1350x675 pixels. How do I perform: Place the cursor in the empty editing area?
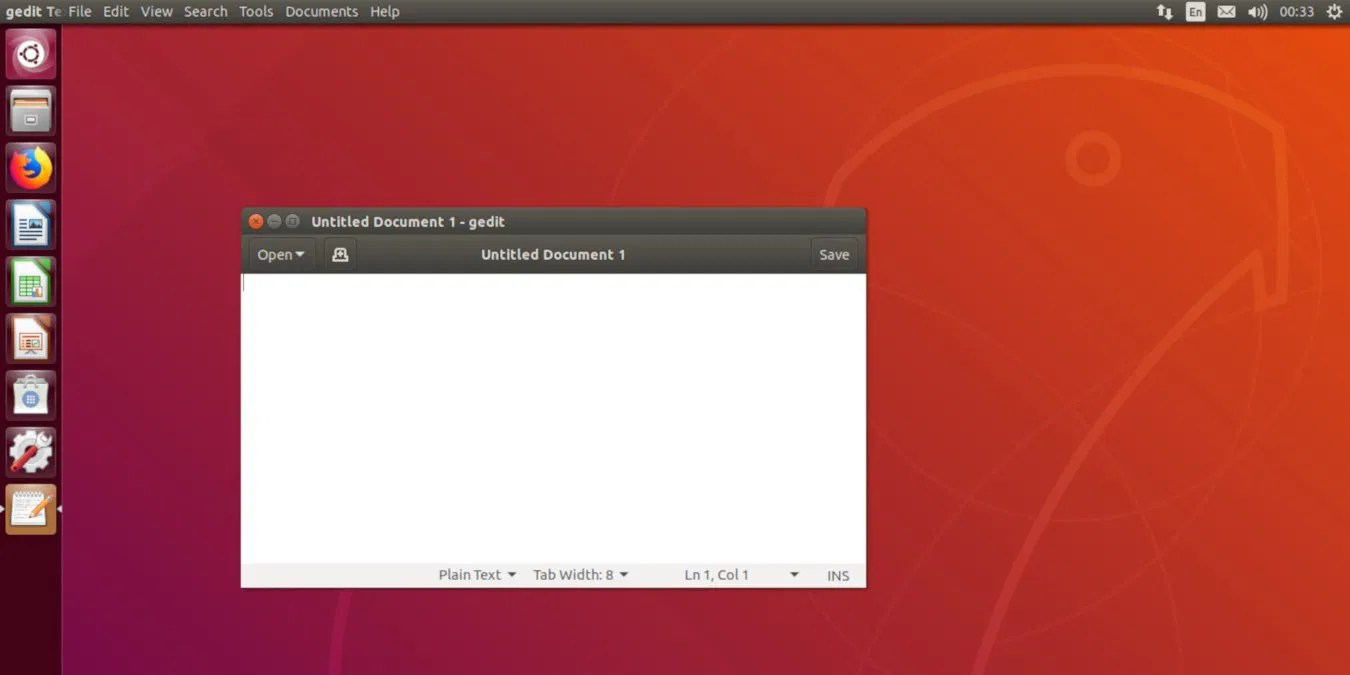[553, 420]
